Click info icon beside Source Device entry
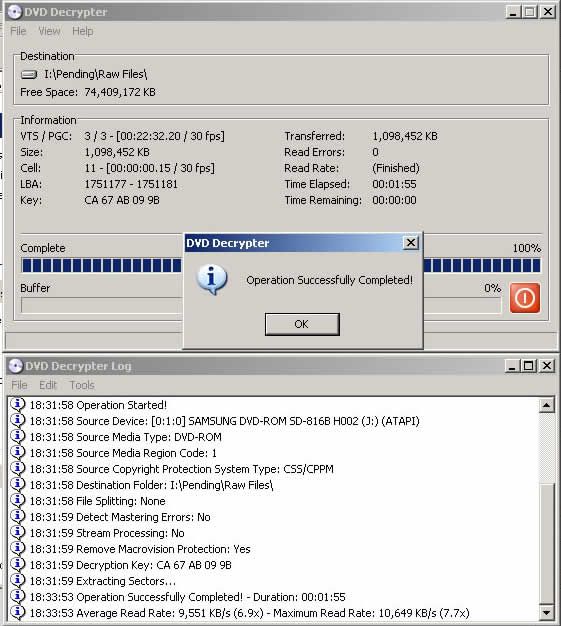This screenshot has height=626, width=561. (x=17, y=420)
